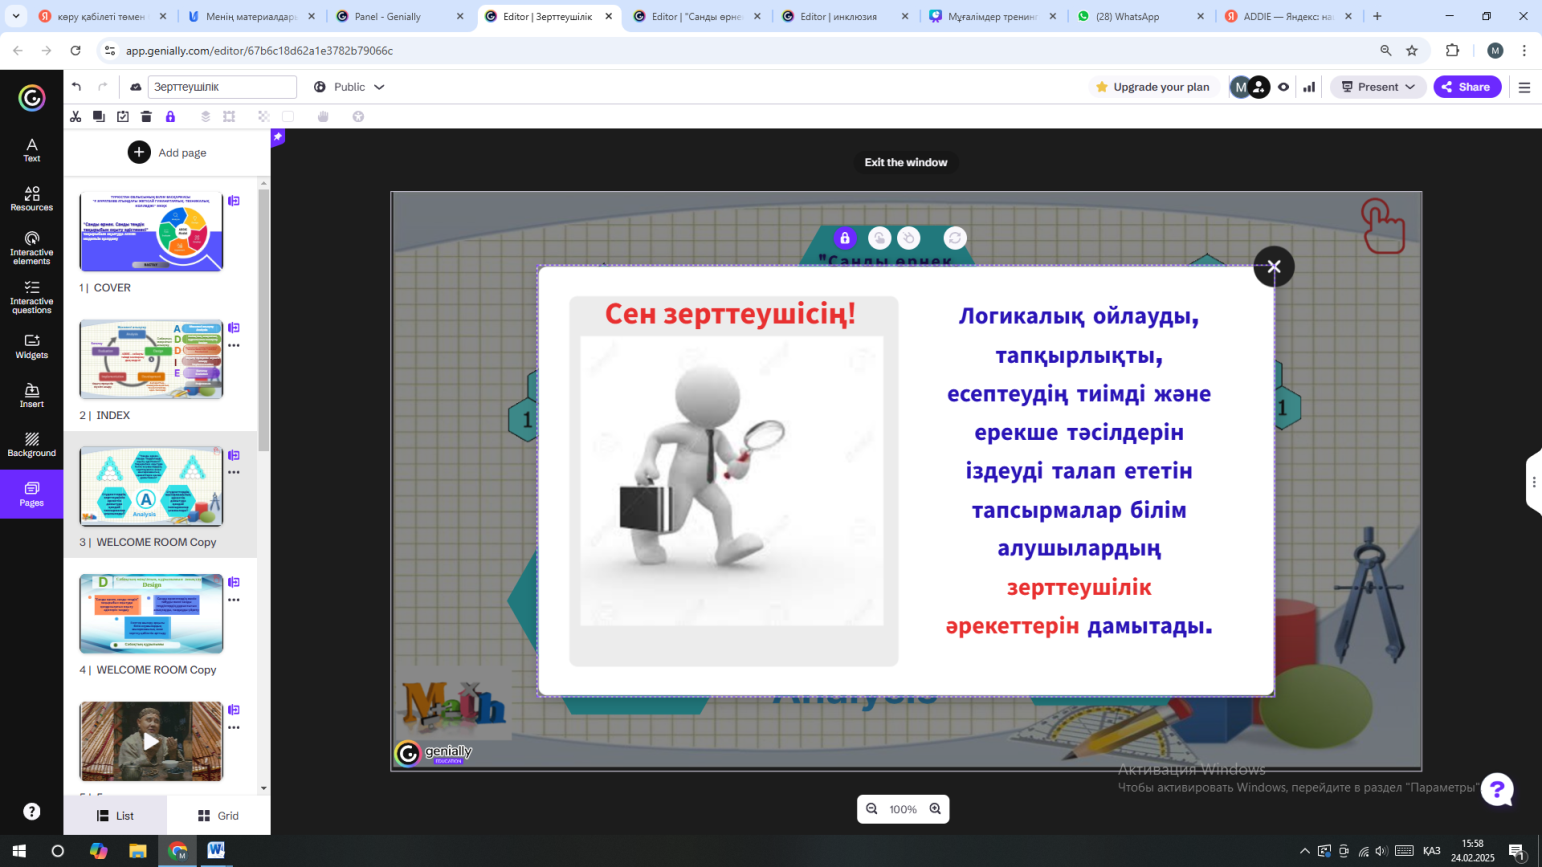Image resolution: width=1542 pixels, height=867 pixels.
Task: Toggle the purple lock above the popup
Action: (x=845, y=238)
